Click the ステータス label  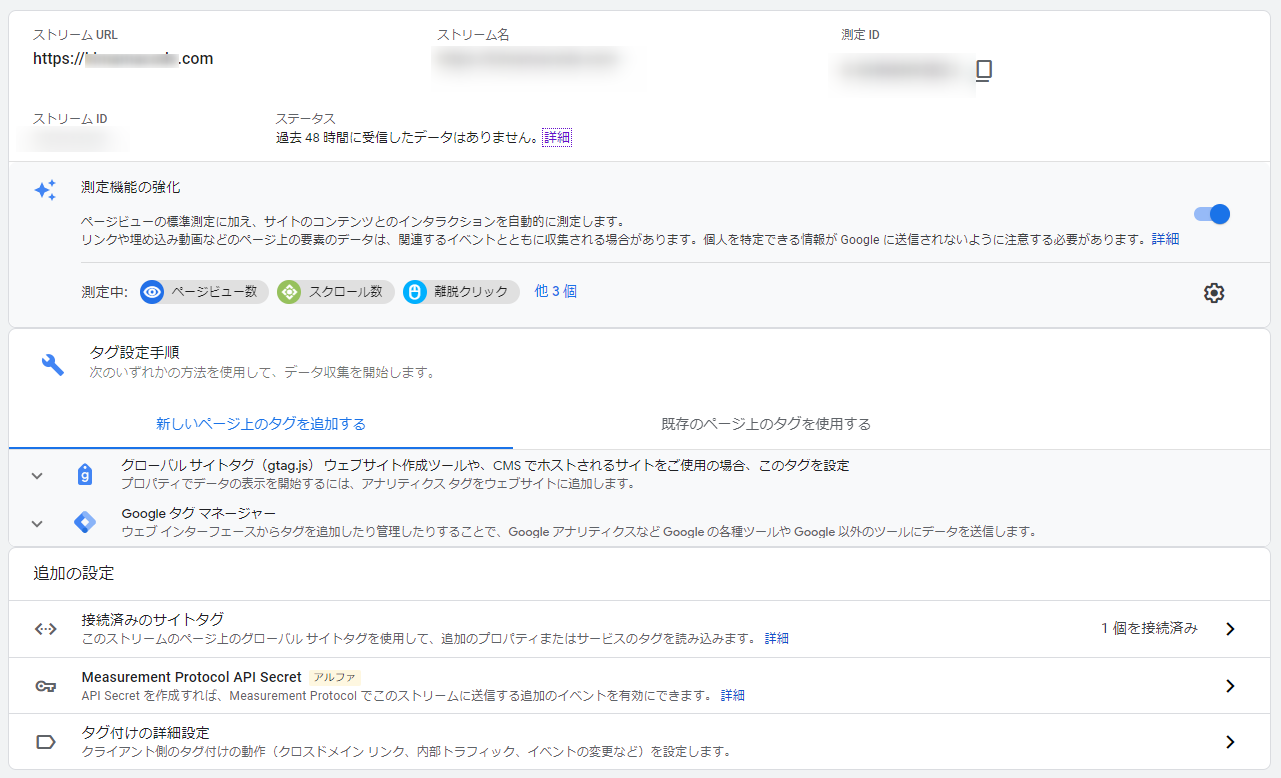tap(306, 119)
